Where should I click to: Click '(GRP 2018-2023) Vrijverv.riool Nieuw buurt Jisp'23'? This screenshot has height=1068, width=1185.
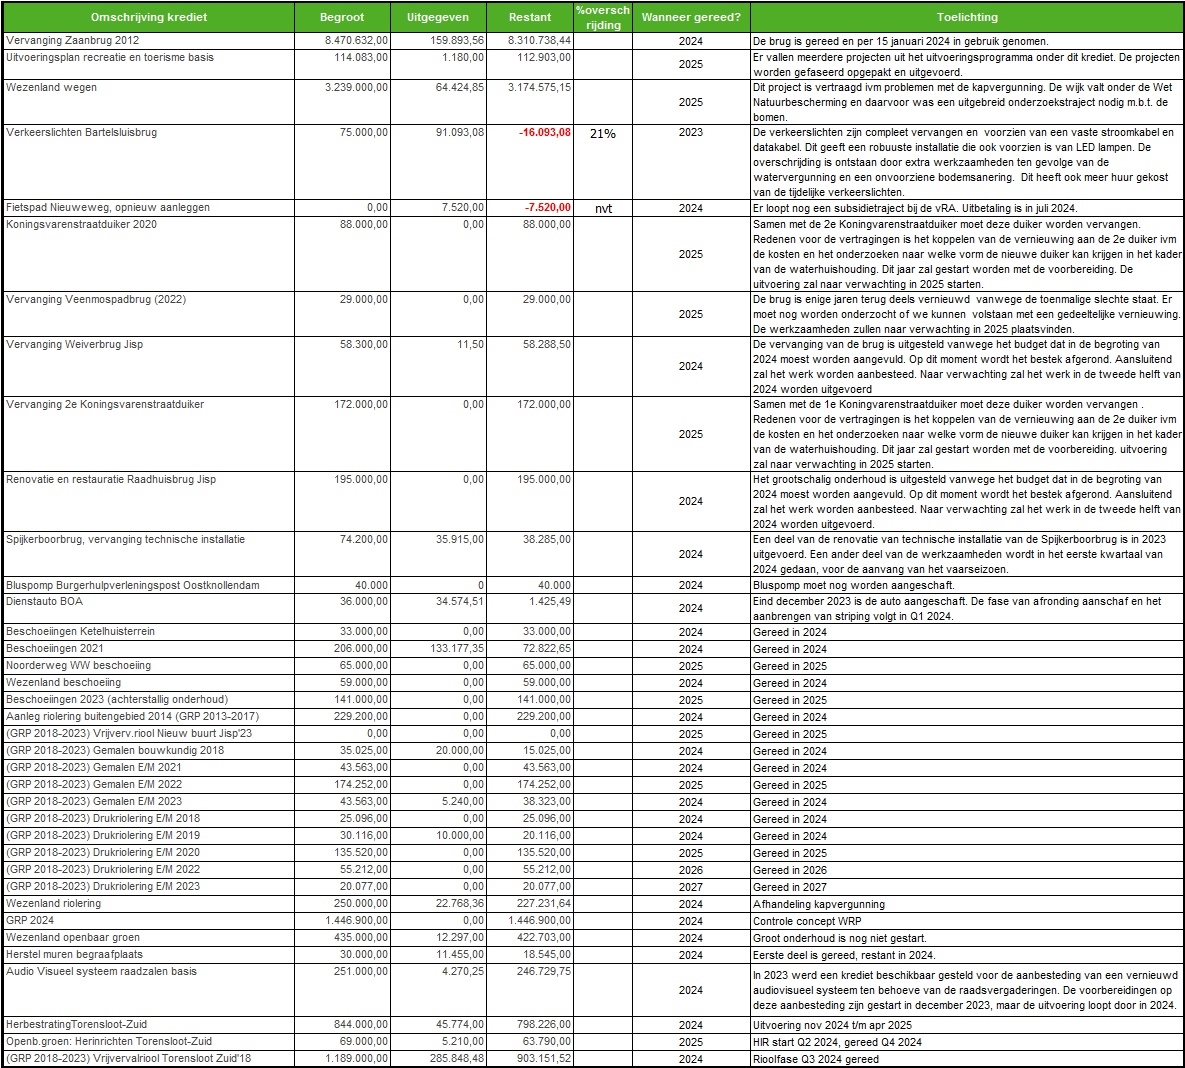coord(129,734)
